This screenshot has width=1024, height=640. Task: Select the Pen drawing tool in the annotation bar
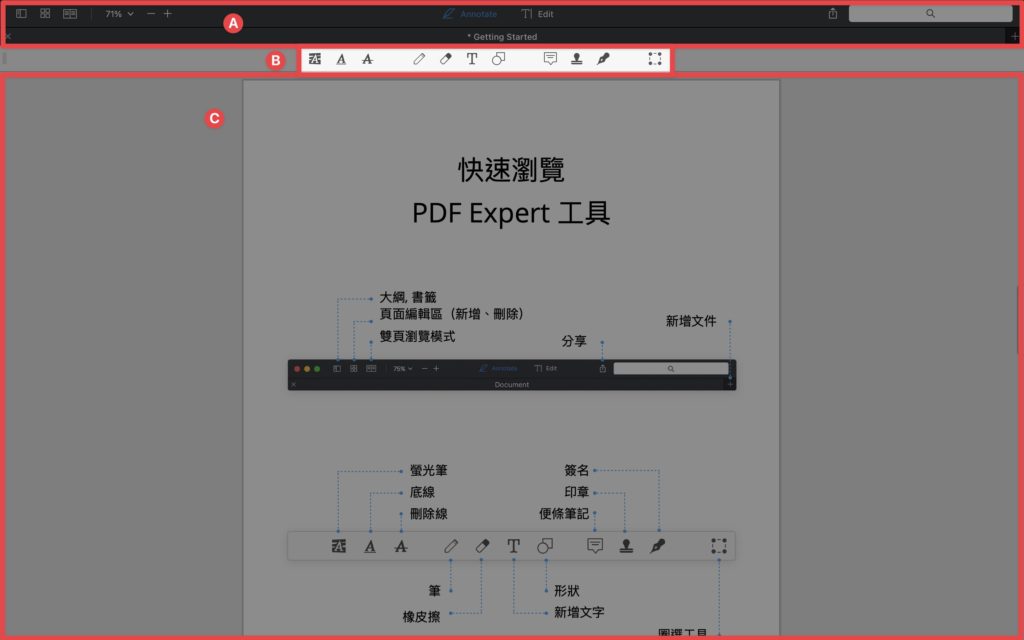pyautogui.click(x=419, y=59)
